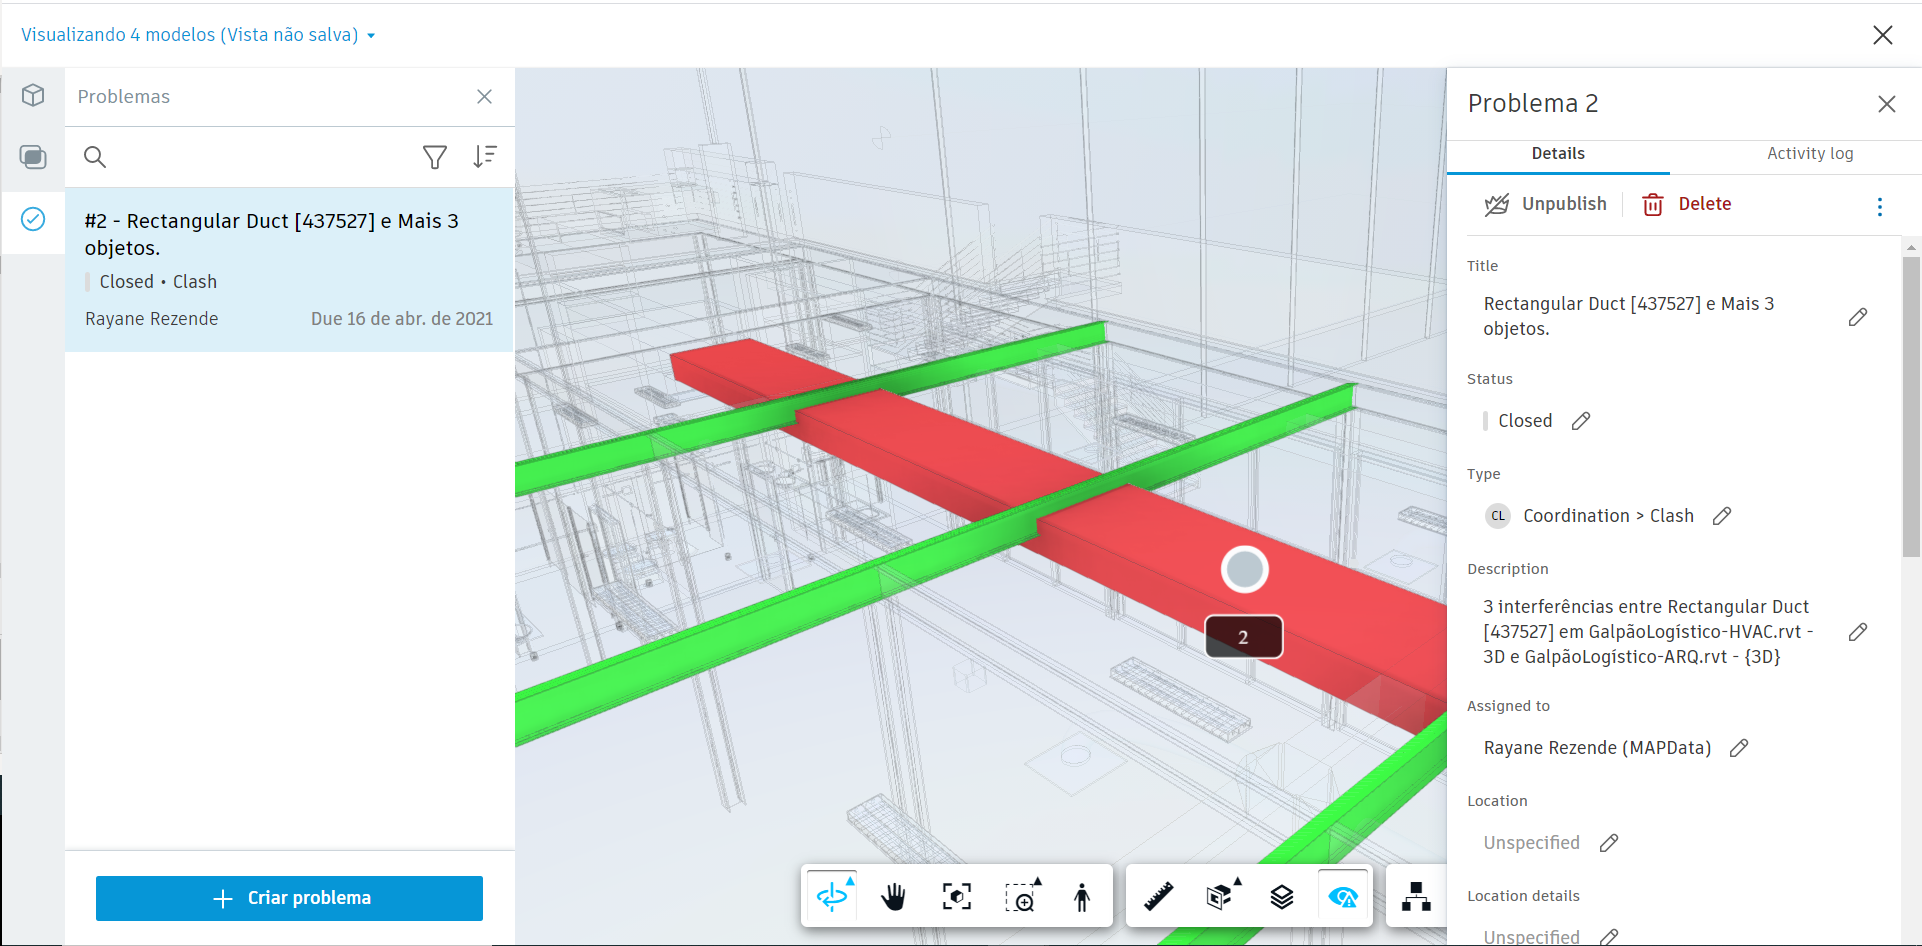1922x946 pixels.
Task: Activate the Section analysis tool
Action: pyautogui.click(x=1221, y=896)
